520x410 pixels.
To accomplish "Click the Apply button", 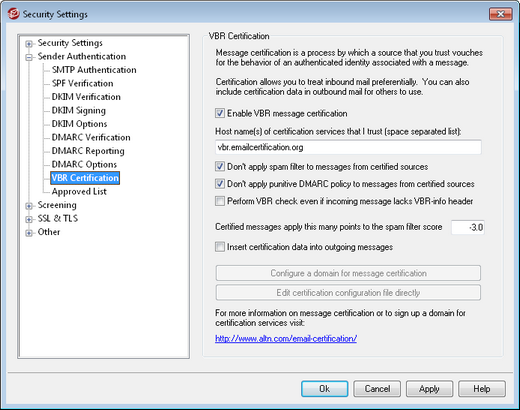I will 429,389.
